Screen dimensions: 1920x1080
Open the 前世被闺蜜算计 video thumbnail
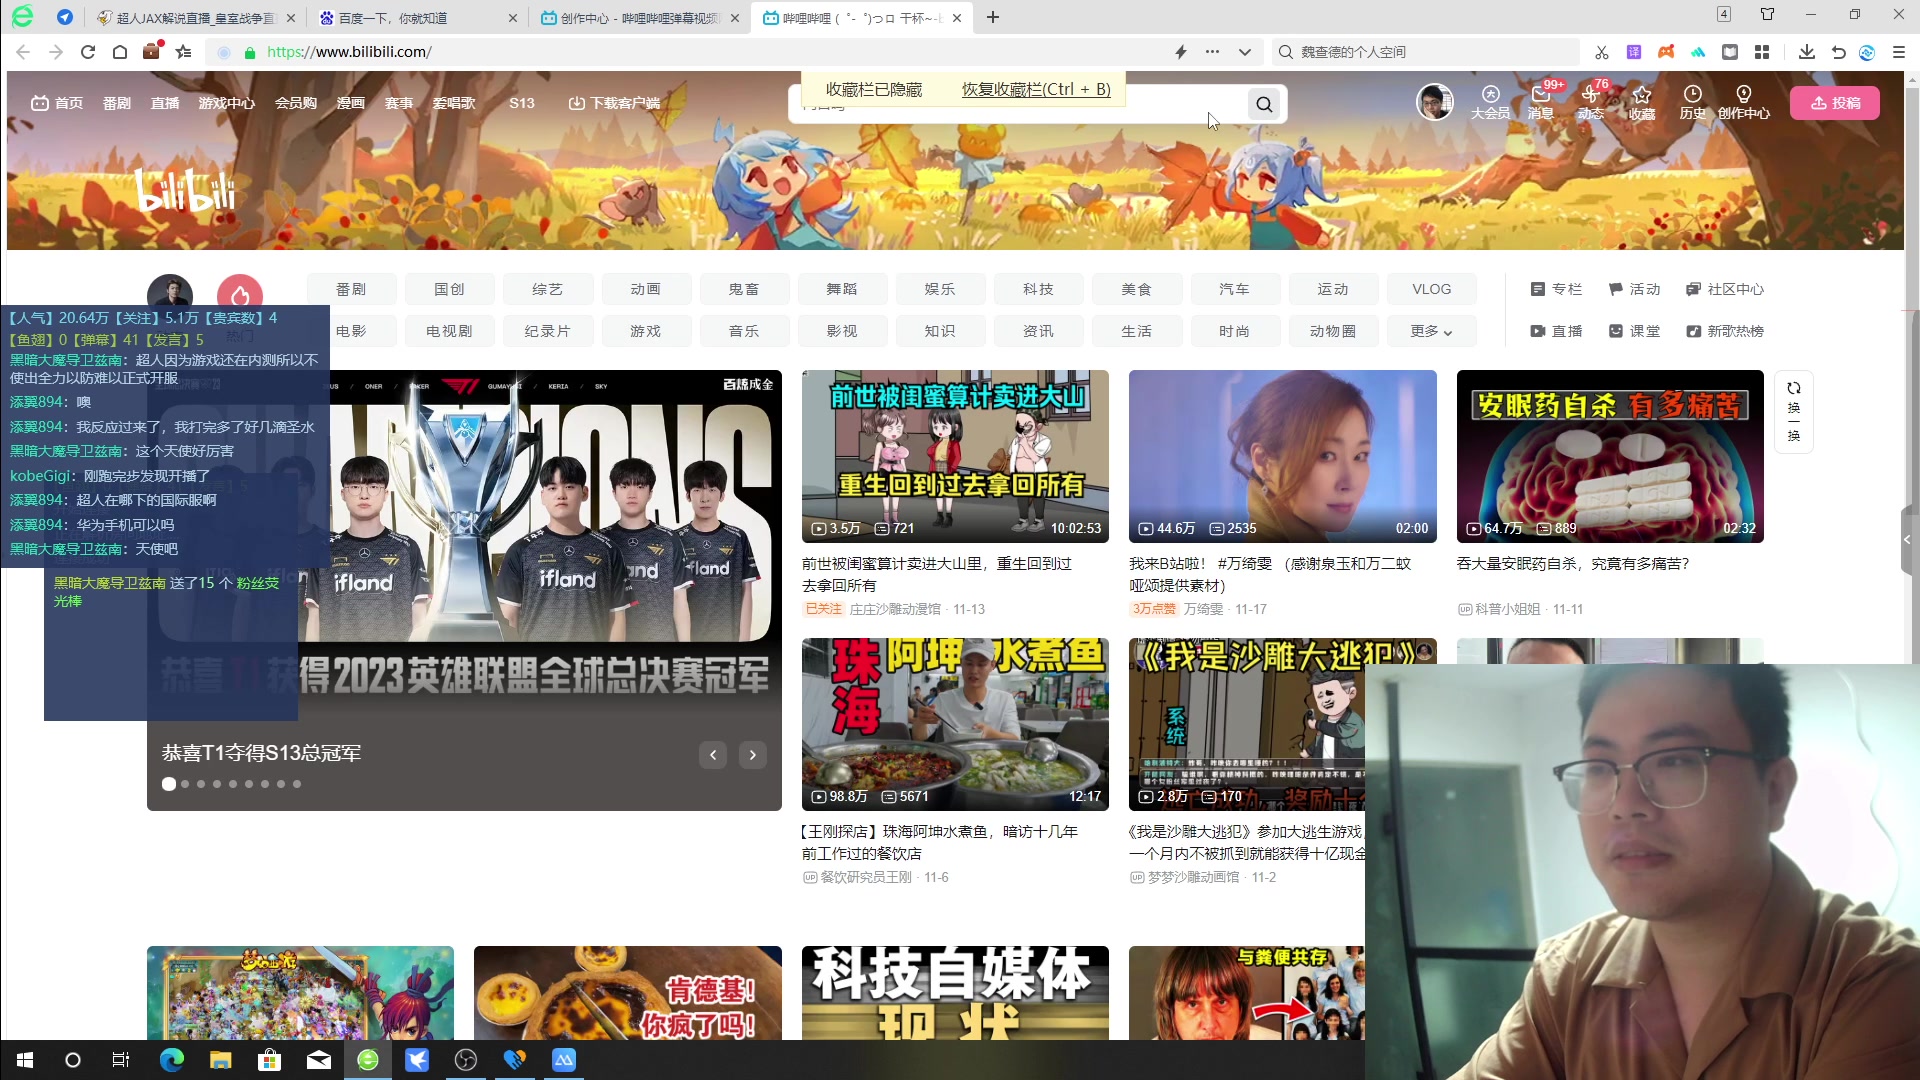(x=955, y=457)
